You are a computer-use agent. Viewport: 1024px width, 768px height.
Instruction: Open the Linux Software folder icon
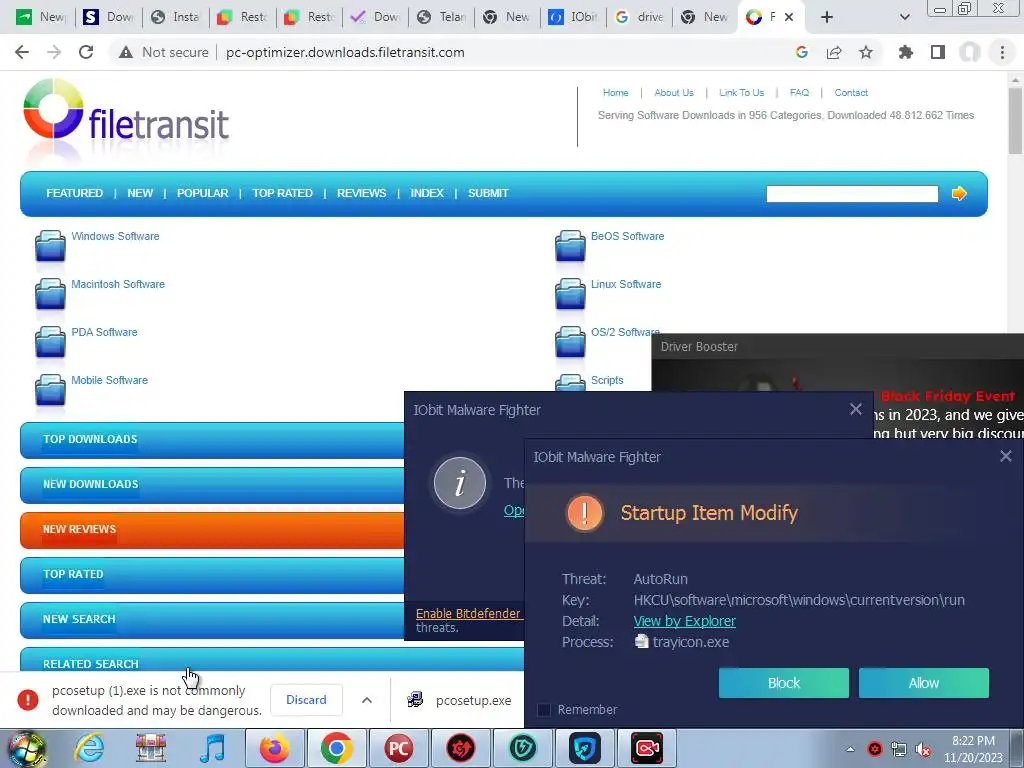570,294
